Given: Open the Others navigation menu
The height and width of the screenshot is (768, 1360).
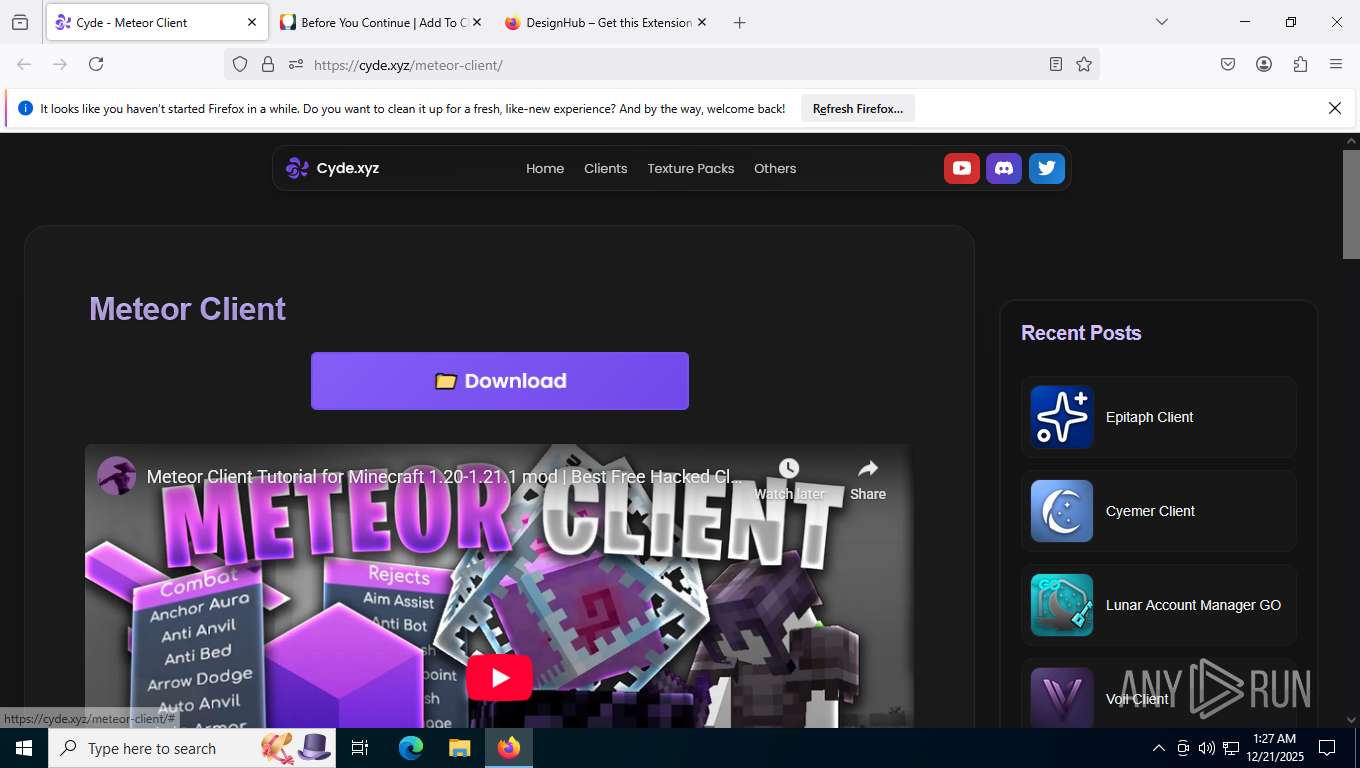Looking at the screenshot, I should pos(775,168).
